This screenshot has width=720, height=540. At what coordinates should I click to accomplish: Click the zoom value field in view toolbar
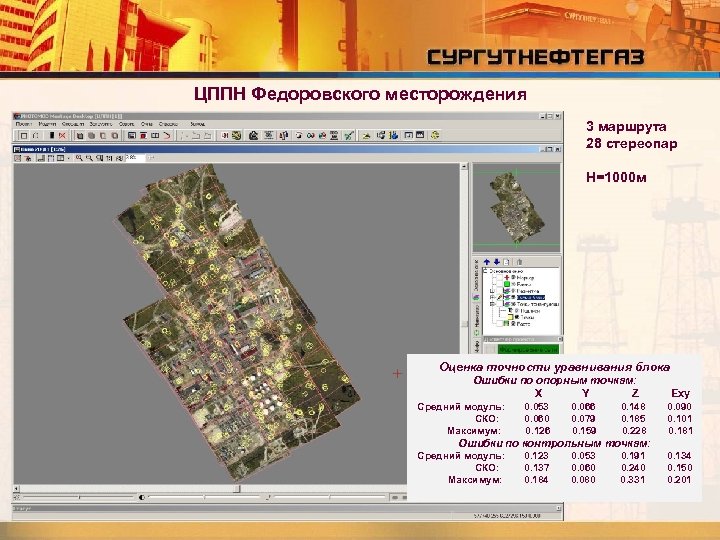pyautogui.click(x=135, y=157)
